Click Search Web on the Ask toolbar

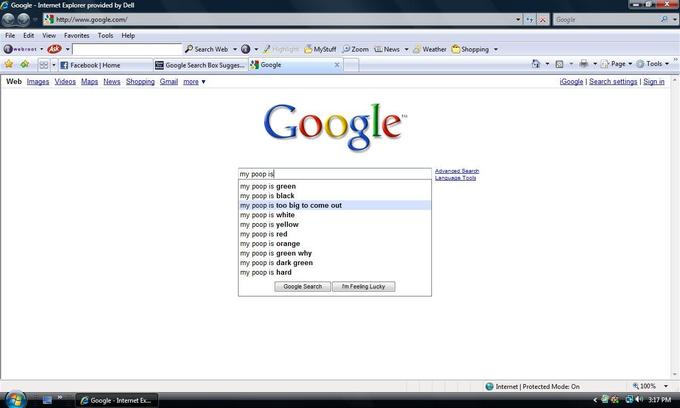pyautogui.click(x=207, y=49)
